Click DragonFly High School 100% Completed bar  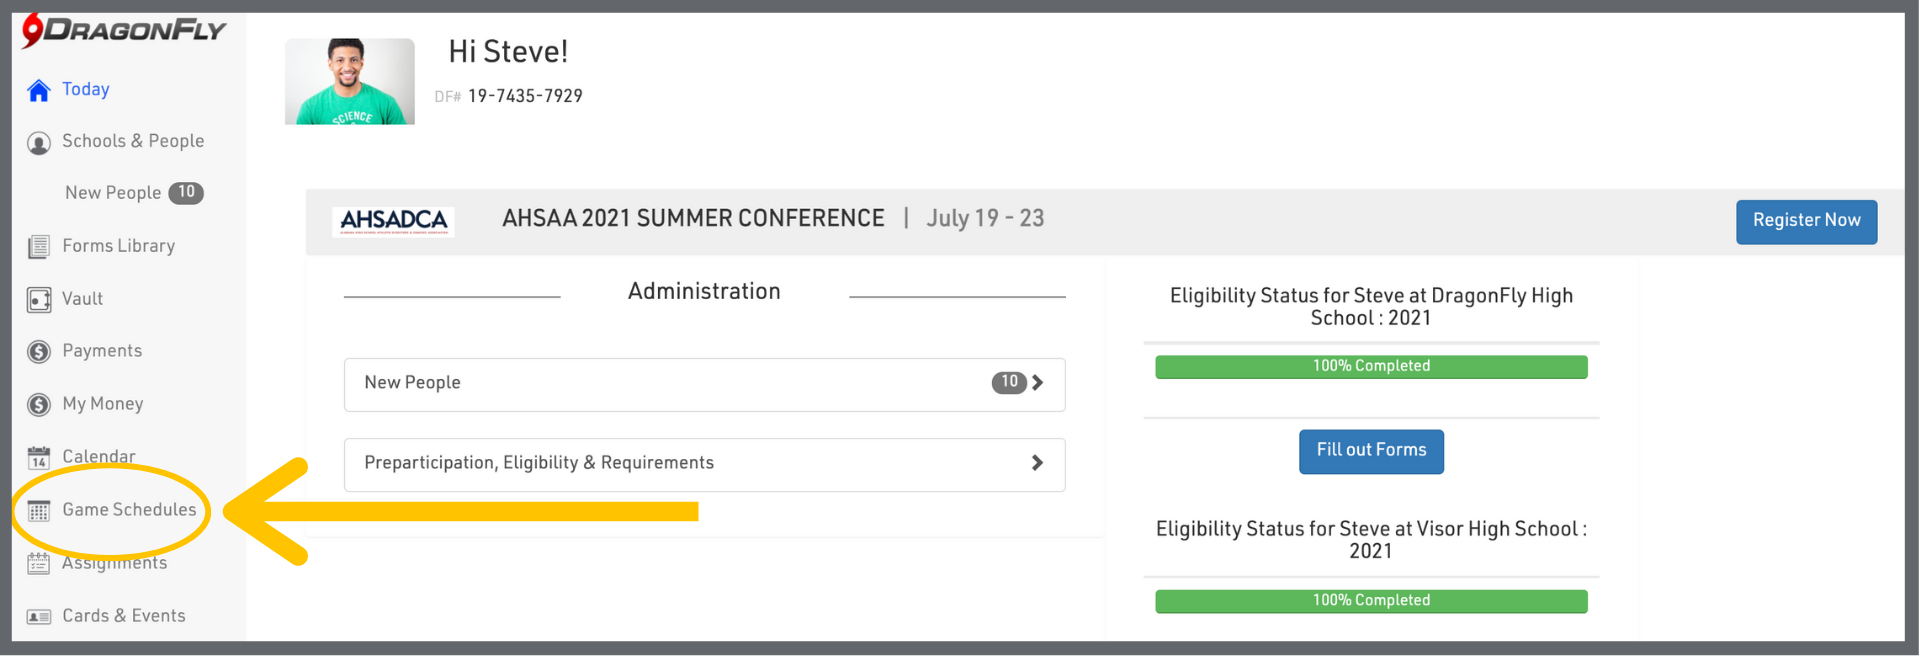tap(1370, 367)
